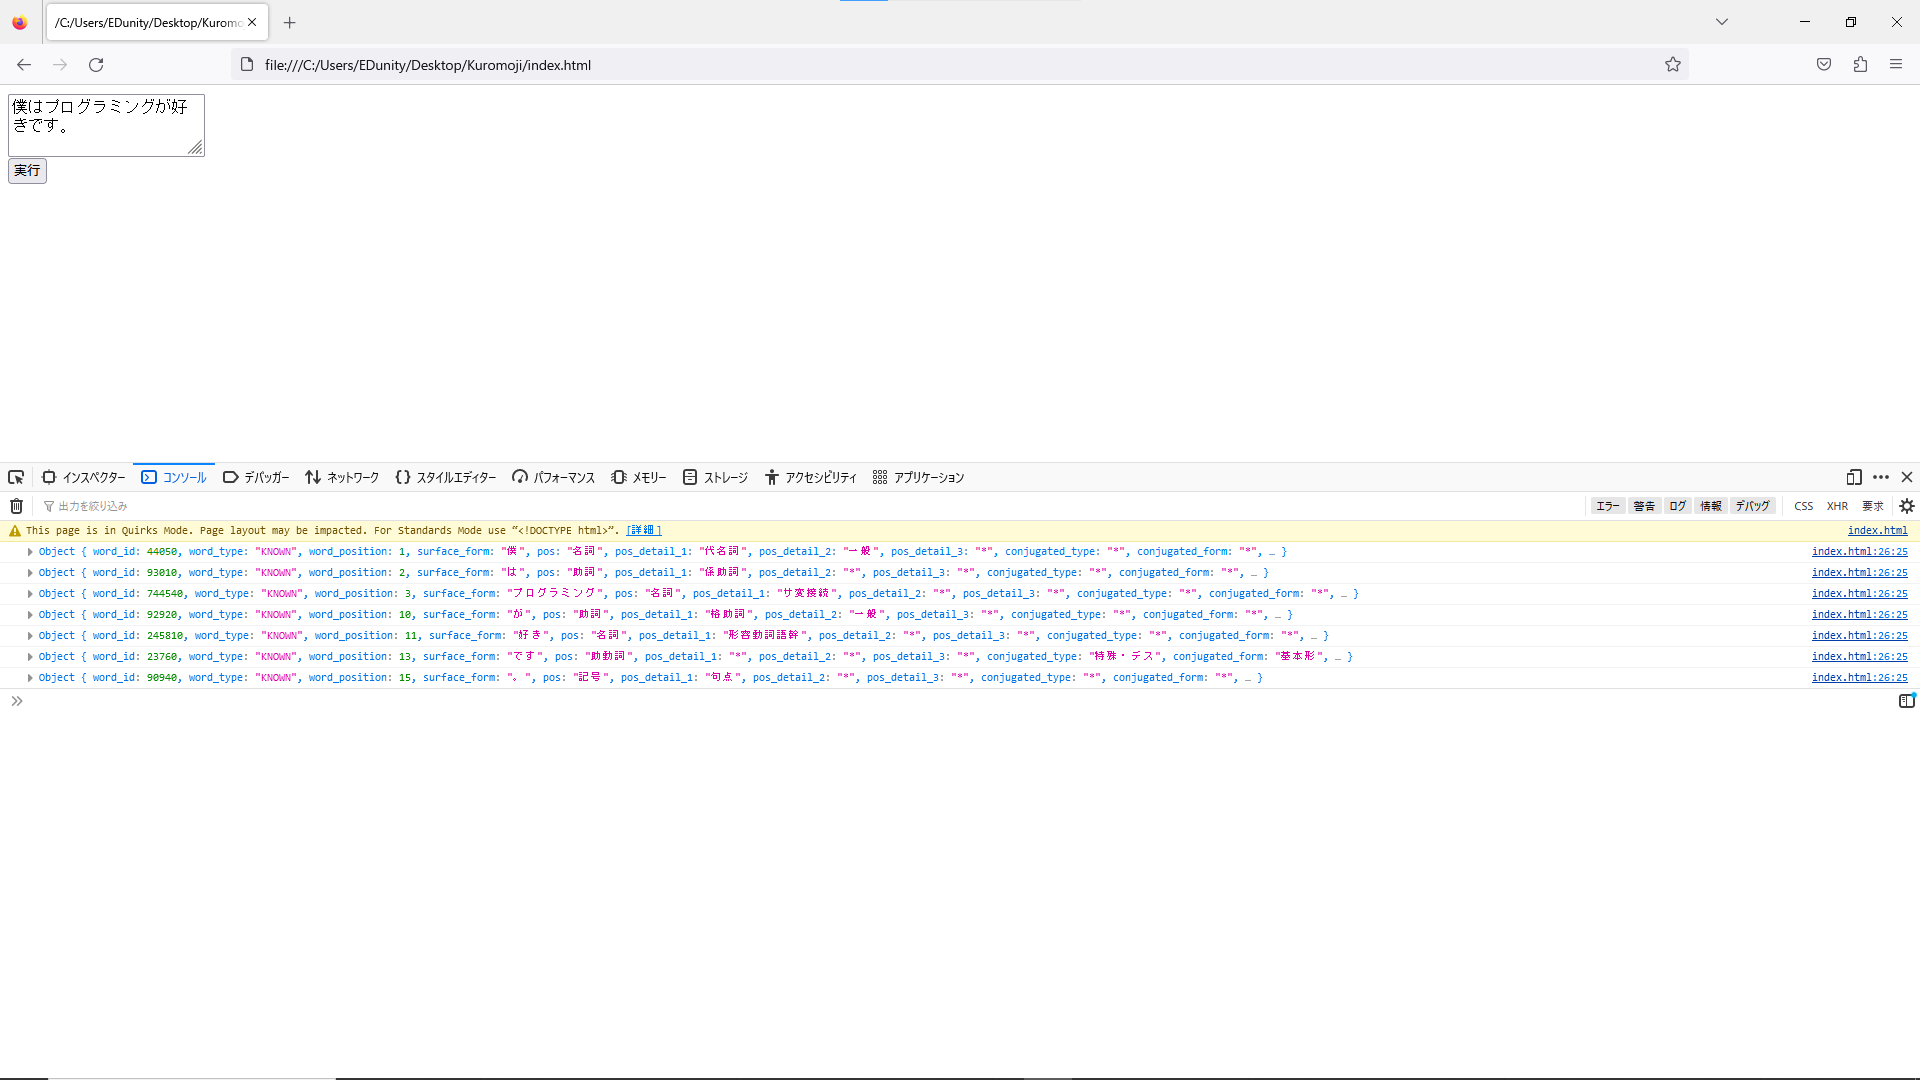Enable the CSS message filter
This screenshot has height=1080, width=1920.
pyautogui.click(x=1805, y=506)
